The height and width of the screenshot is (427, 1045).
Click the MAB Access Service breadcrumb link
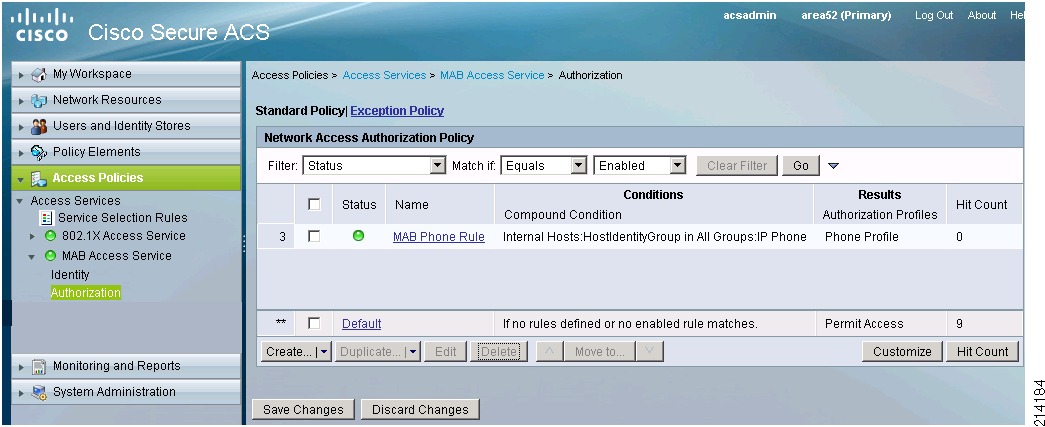coord(492,75)
